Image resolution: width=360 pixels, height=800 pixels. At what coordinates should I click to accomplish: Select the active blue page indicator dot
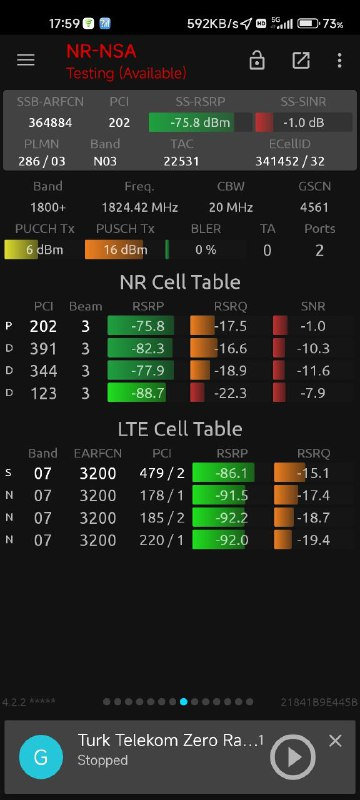(184, 702)
